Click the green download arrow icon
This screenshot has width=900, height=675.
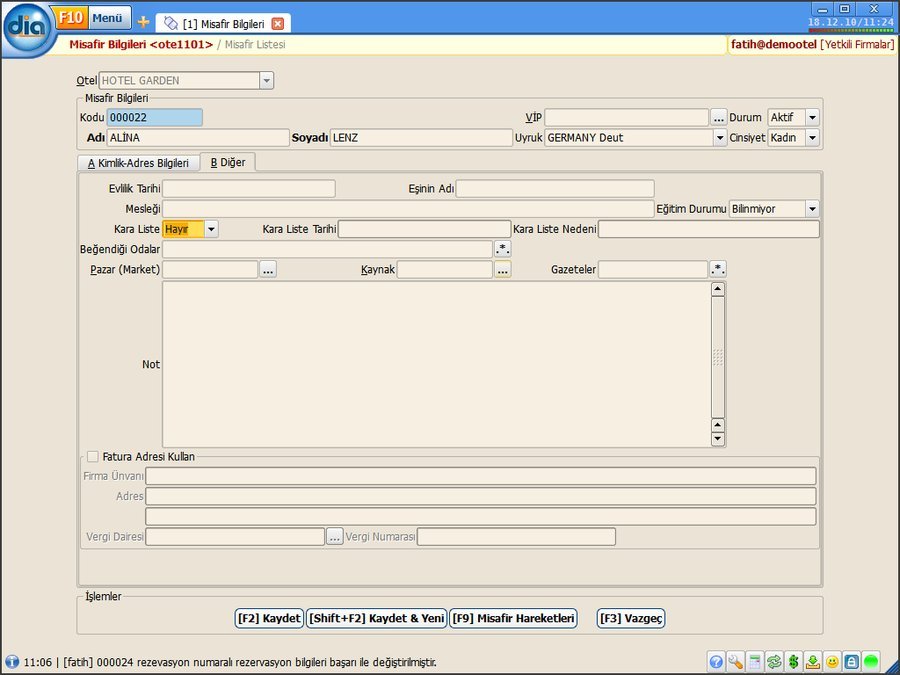813,662
